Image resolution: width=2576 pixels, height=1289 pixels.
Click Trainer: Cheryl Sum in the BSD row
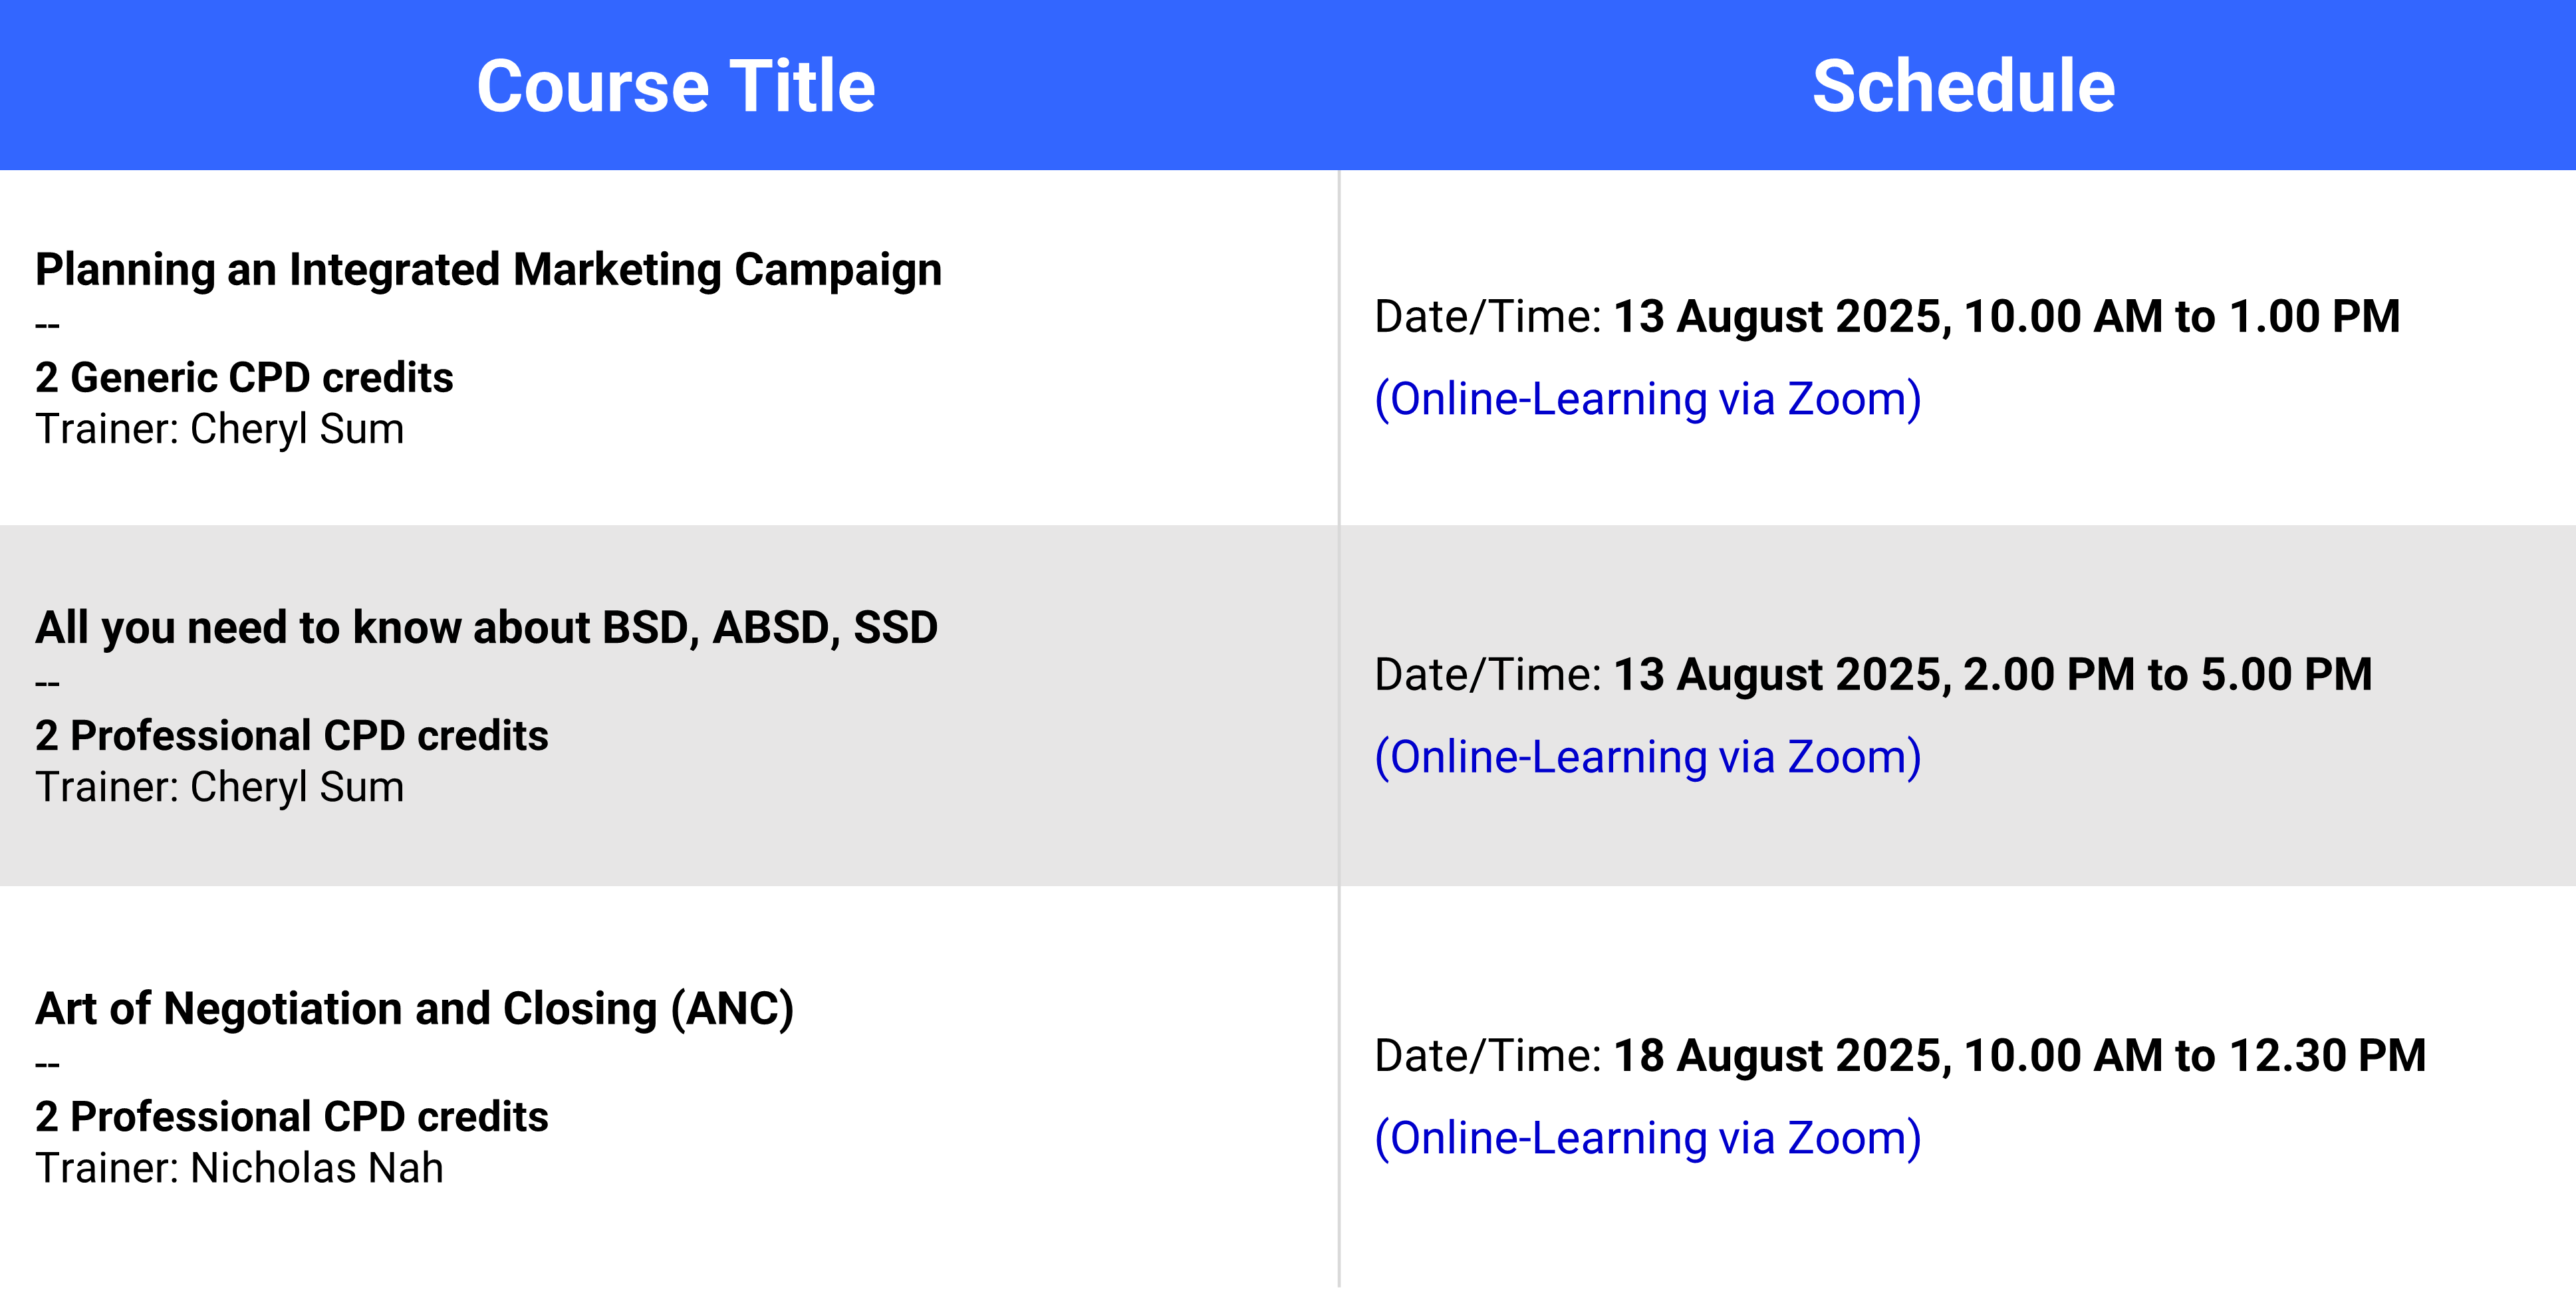pyautogui.click(x=220, y=788)
